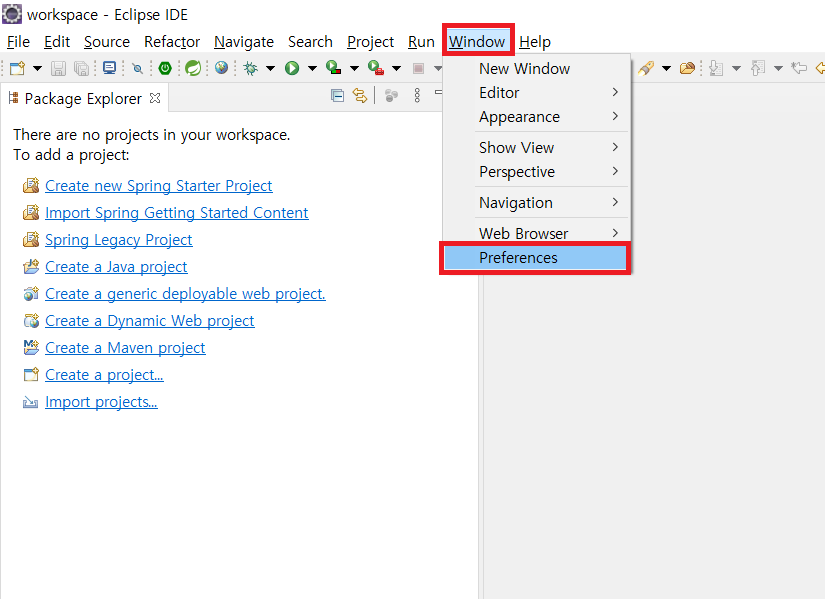
Task: Click the icon beside Create a Dynamic Web project
Action: (31, 320)
